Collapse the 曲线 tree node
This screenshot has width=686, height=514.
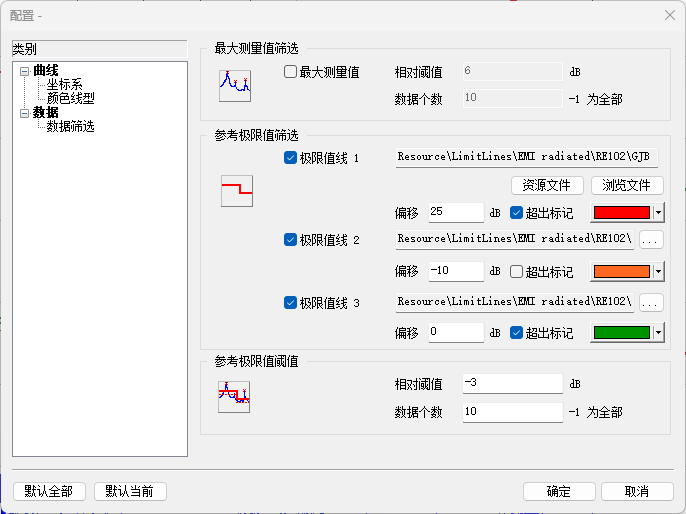click(24, 70)
